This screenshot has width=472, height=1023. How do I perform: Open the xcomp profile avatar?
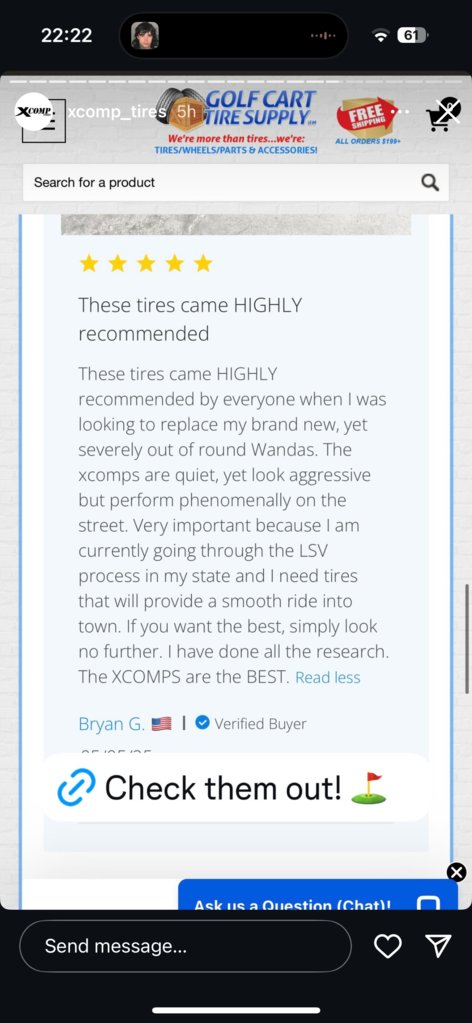[33, 111]
